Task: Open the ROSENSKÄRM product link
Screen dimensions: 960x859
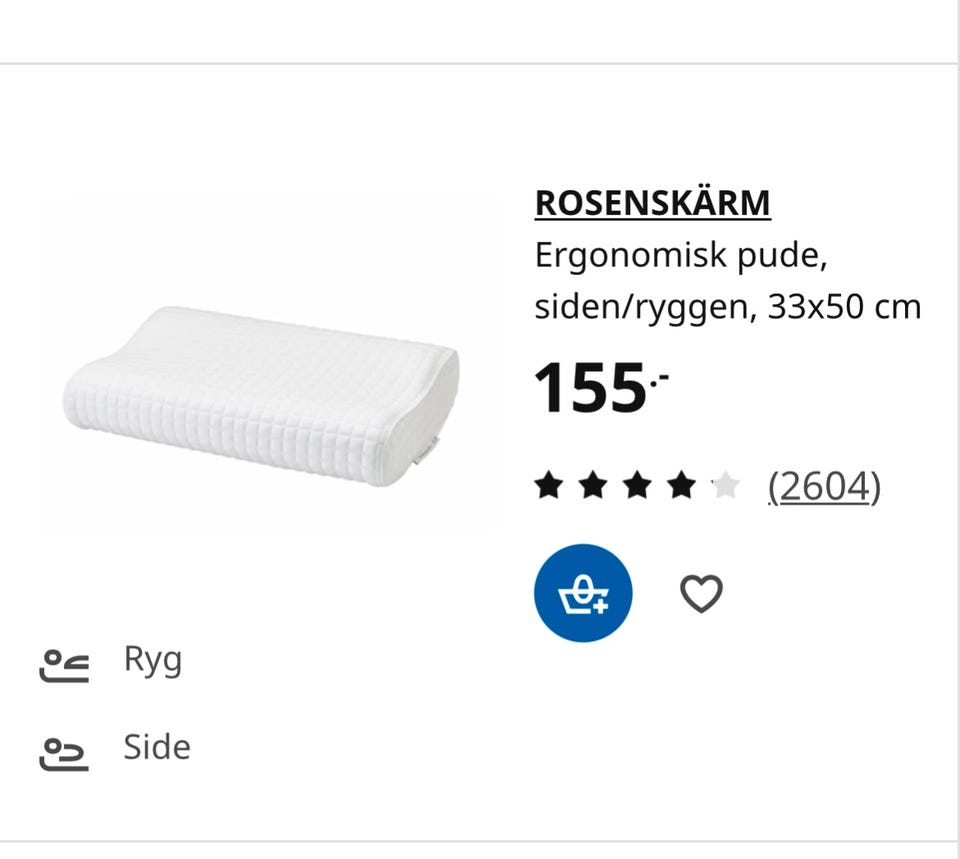Action: (652, 203)
